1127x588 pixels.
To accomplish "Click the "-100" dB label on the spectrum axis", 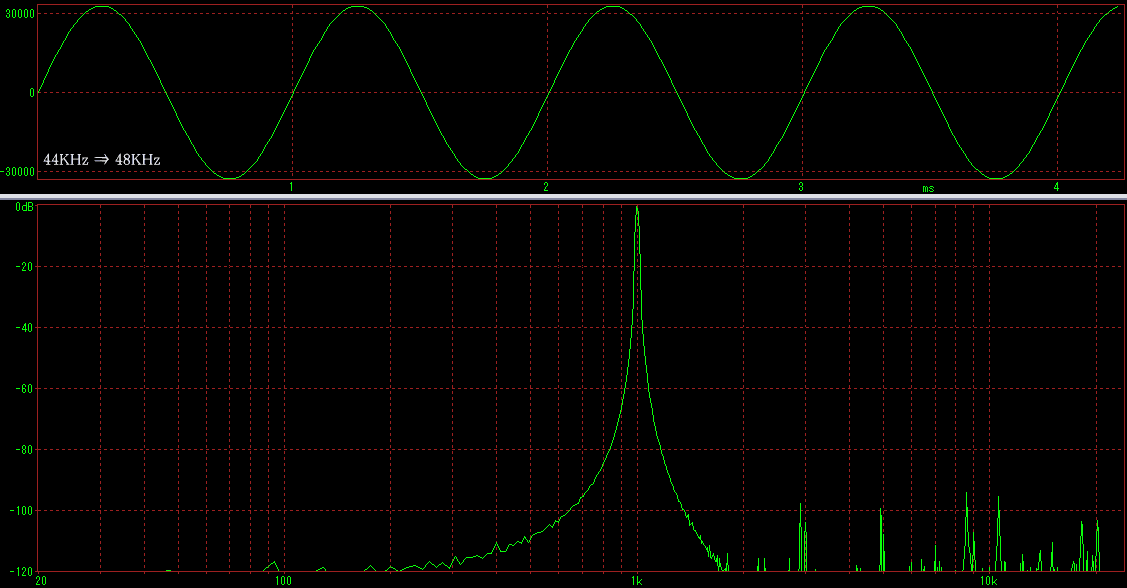I will tap(21, 511).
